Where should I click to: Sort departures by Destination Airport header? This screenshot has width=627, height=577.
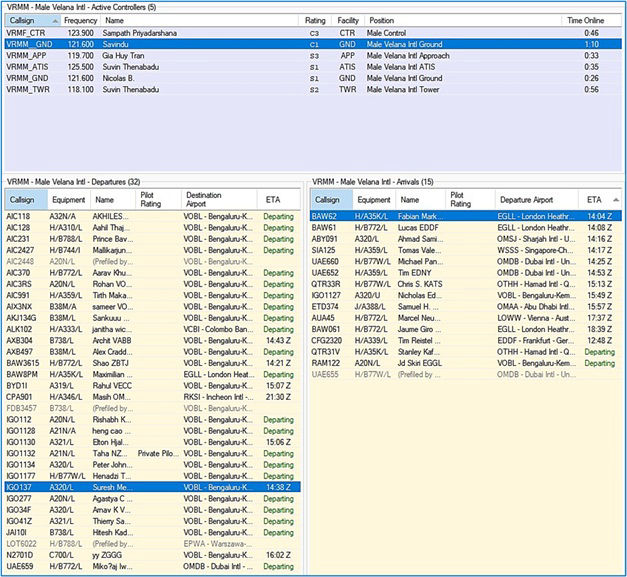click(203, 201)
